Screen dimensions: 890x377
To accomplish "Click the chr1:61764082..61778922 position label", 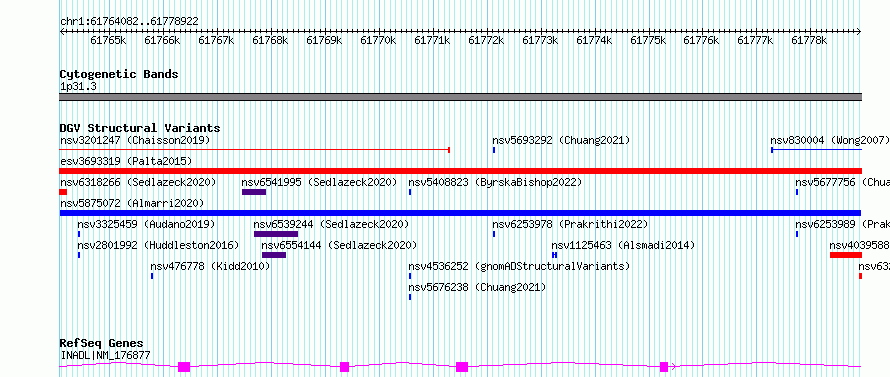I will point(129,21).
